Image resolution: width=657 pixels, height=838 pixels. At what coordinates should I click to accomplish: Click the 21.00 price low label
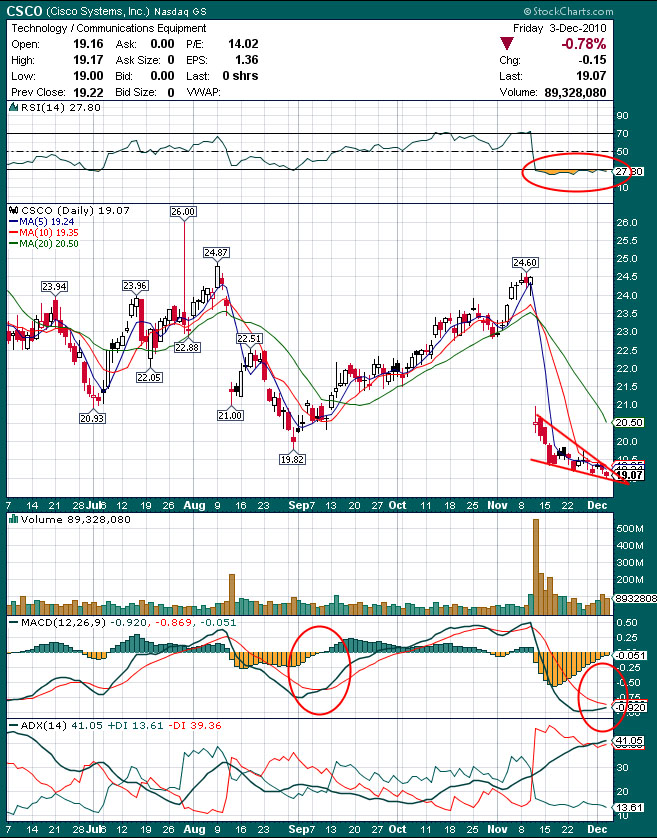click(x=230, y=415)
